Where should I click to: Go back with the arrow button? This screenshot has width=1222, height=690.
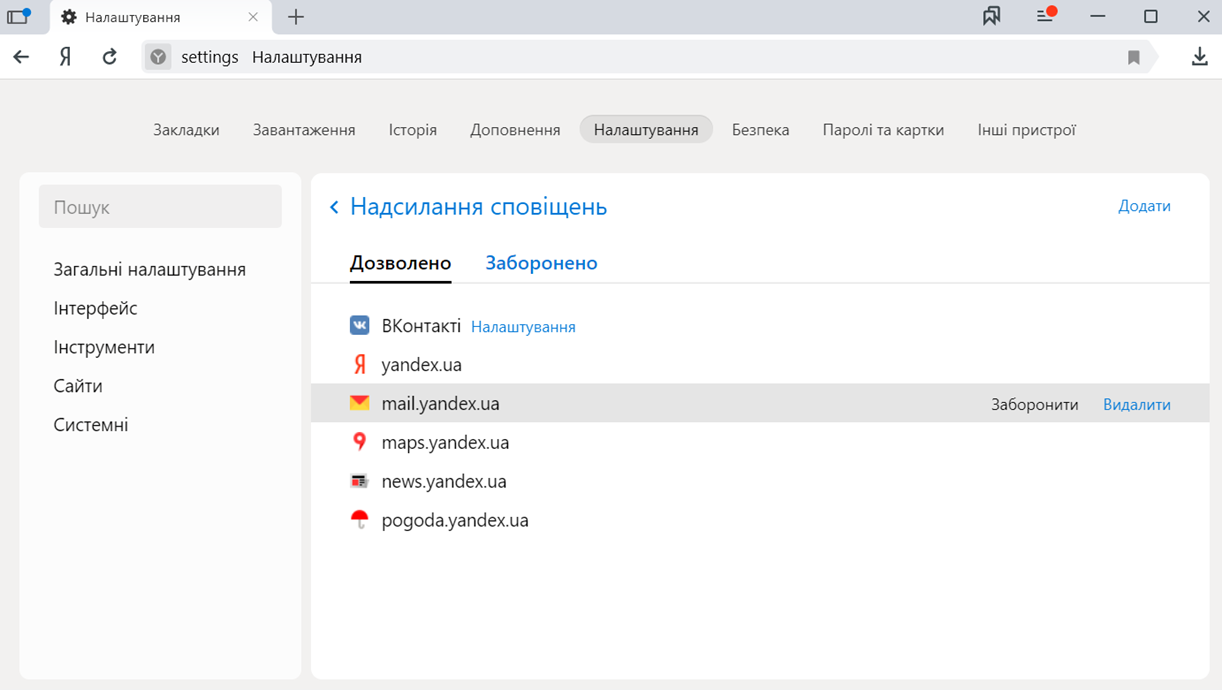tap(21, 57)
